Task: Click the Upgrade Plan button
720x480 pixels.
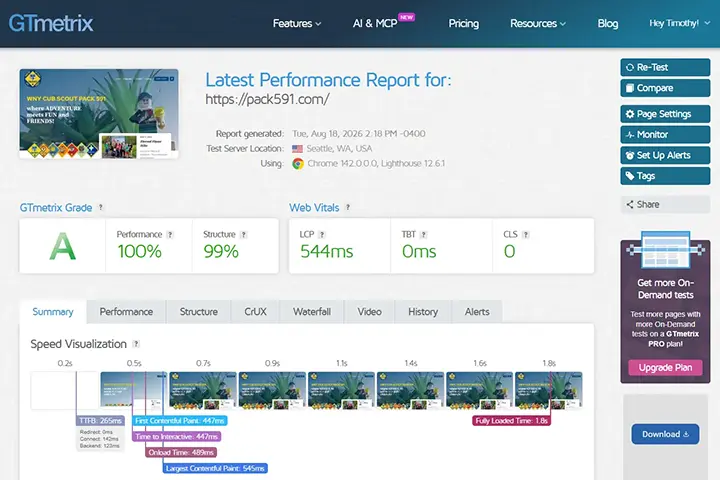Action: (665, 367)
